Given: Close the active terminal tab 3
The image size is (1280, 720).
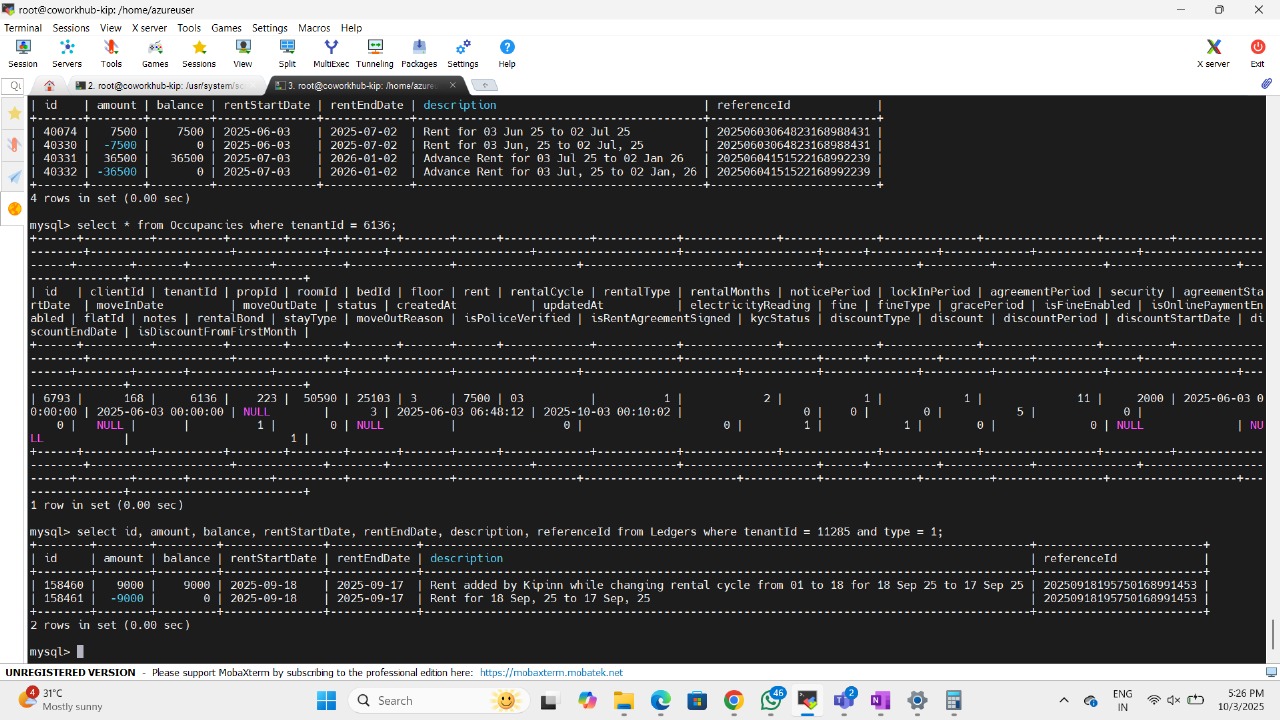Looking at the screenshot, I should 452,85.
